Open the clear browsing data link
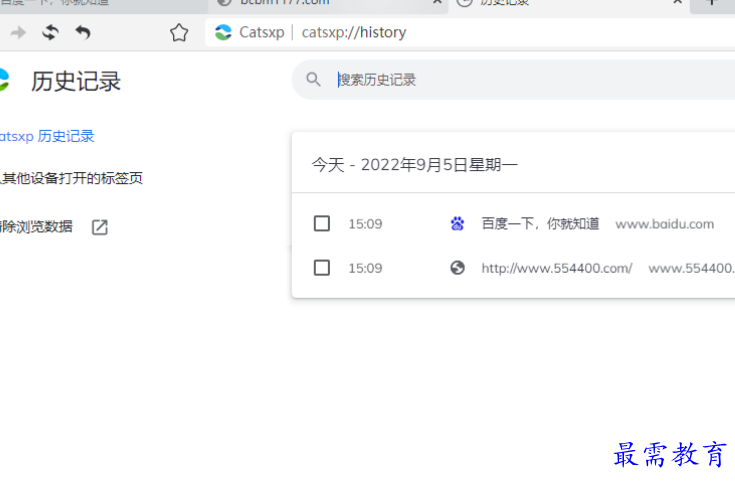Screen dimensions: 735x486 tap(37, 227)
